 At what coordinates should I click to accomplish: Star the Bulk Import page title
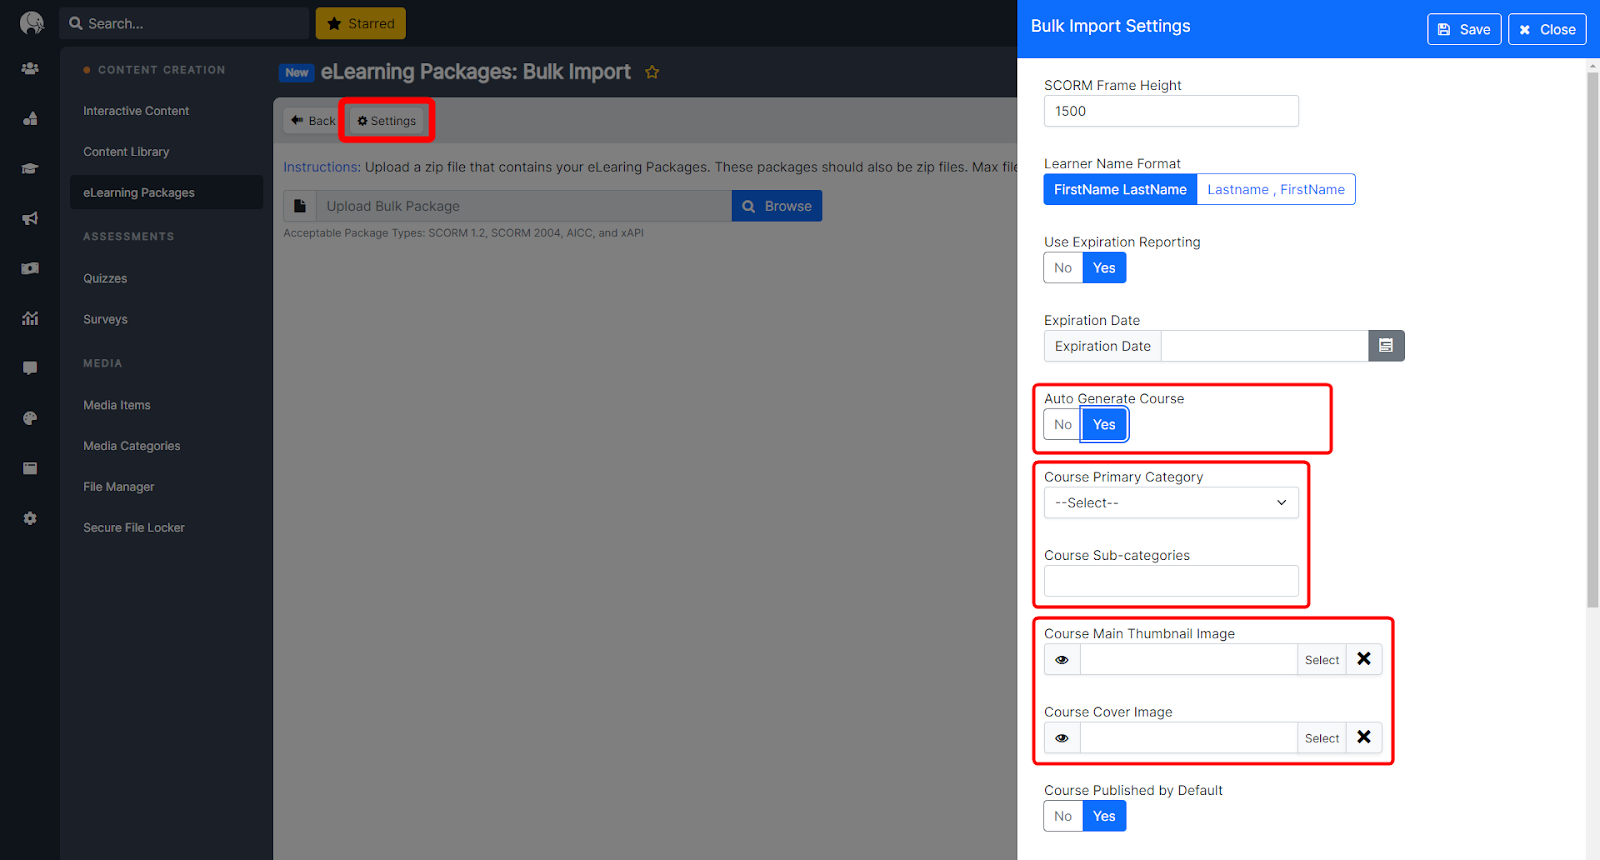[x=652, y=72]
